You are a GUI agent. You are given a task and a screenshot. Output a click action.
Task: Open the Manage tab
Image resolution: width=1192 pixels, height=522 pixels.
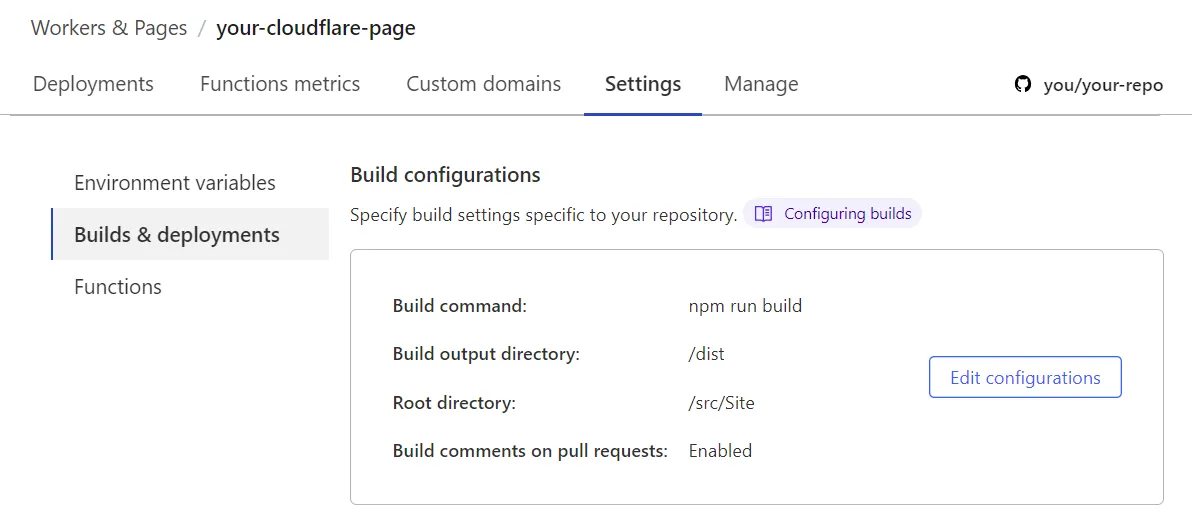[x=761, y=84]
